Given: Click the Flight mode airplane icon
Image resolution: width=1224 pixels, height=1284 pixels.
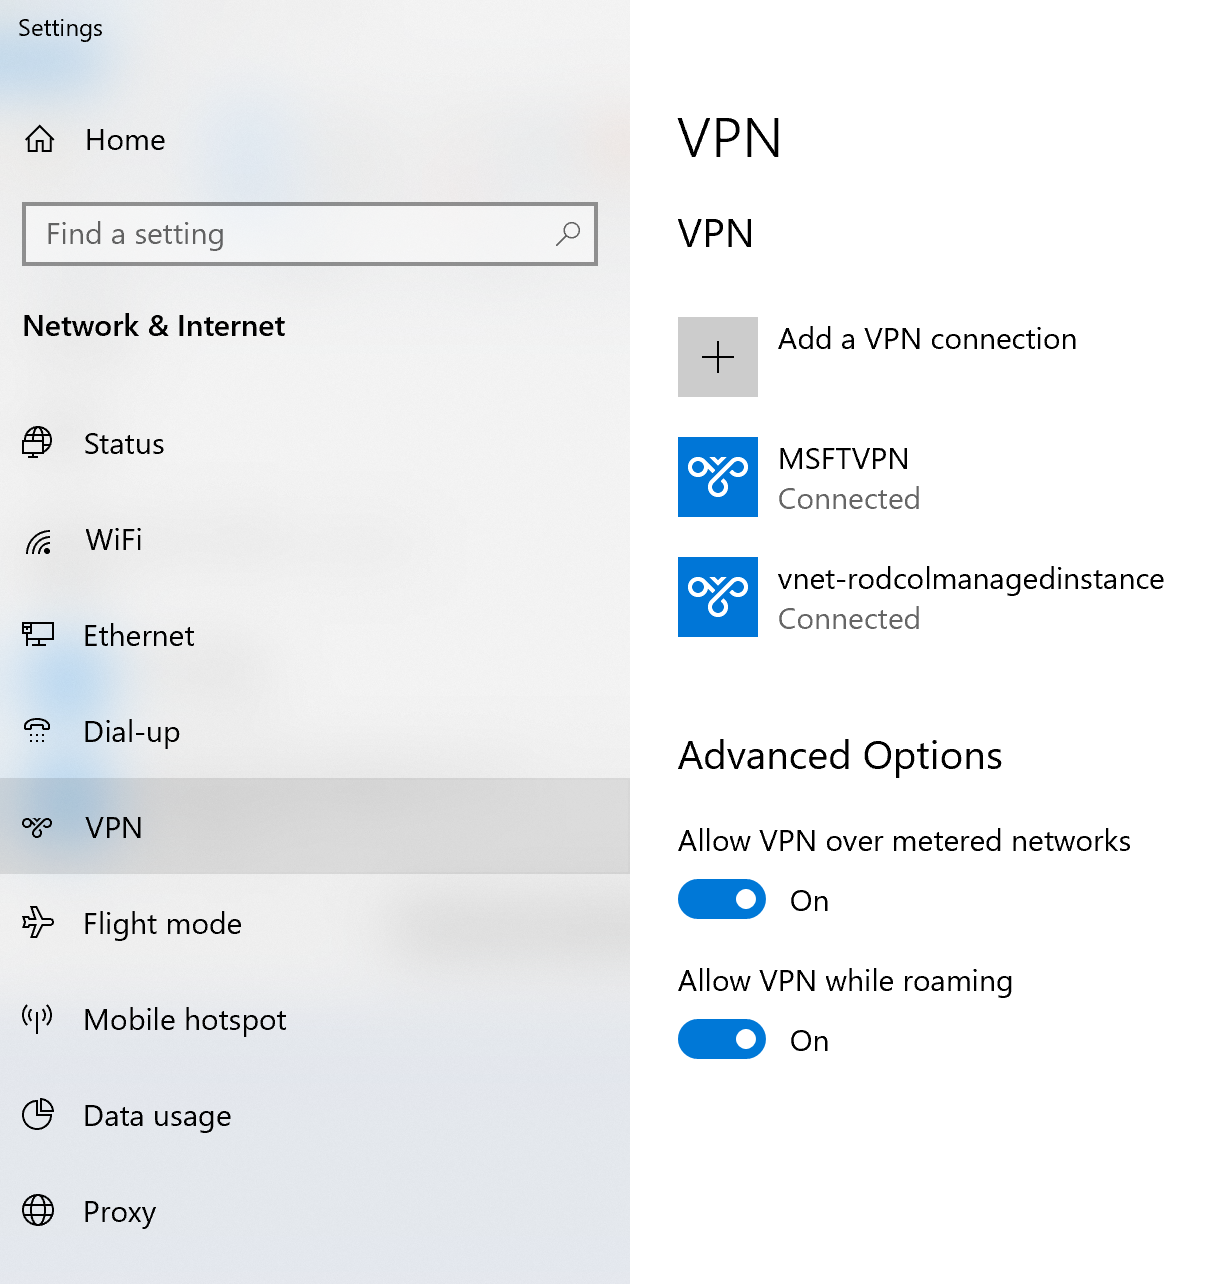Looking at the screenshot, I should click(x=38, y=922).
